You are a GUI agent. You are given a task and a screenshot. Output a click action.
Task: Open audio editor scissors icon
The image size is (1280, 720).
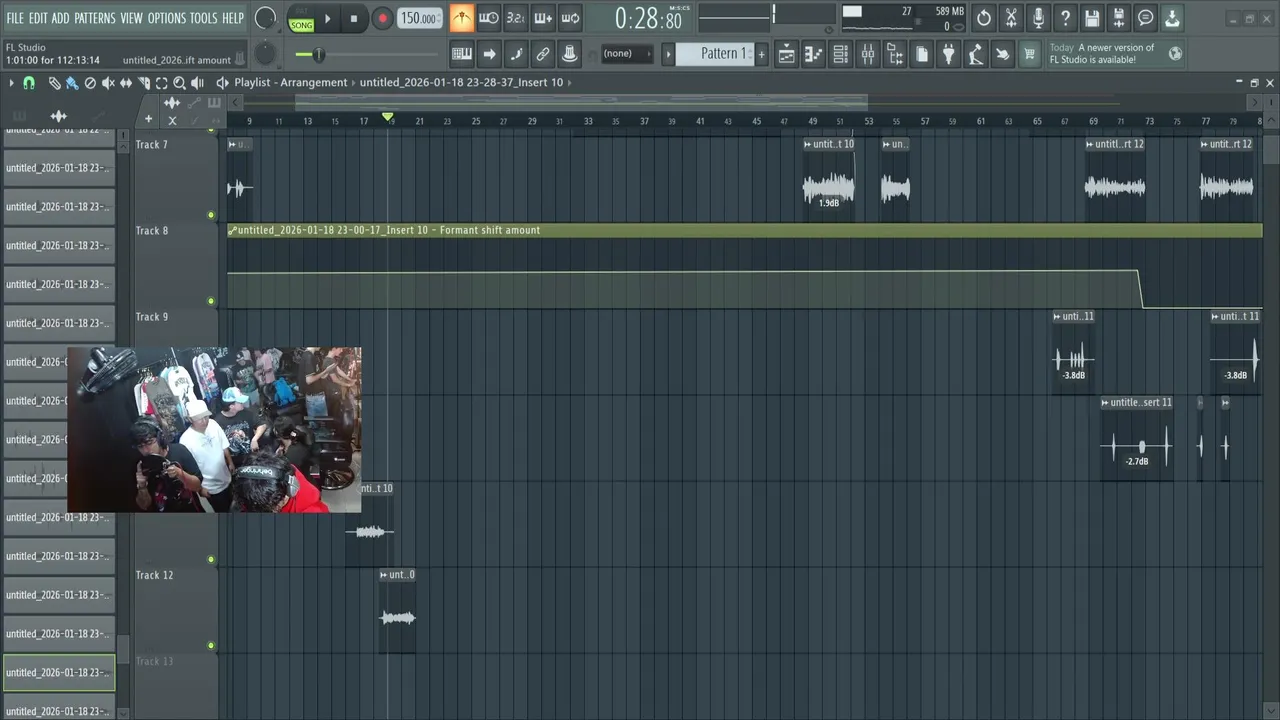(x=1011, y=18)
